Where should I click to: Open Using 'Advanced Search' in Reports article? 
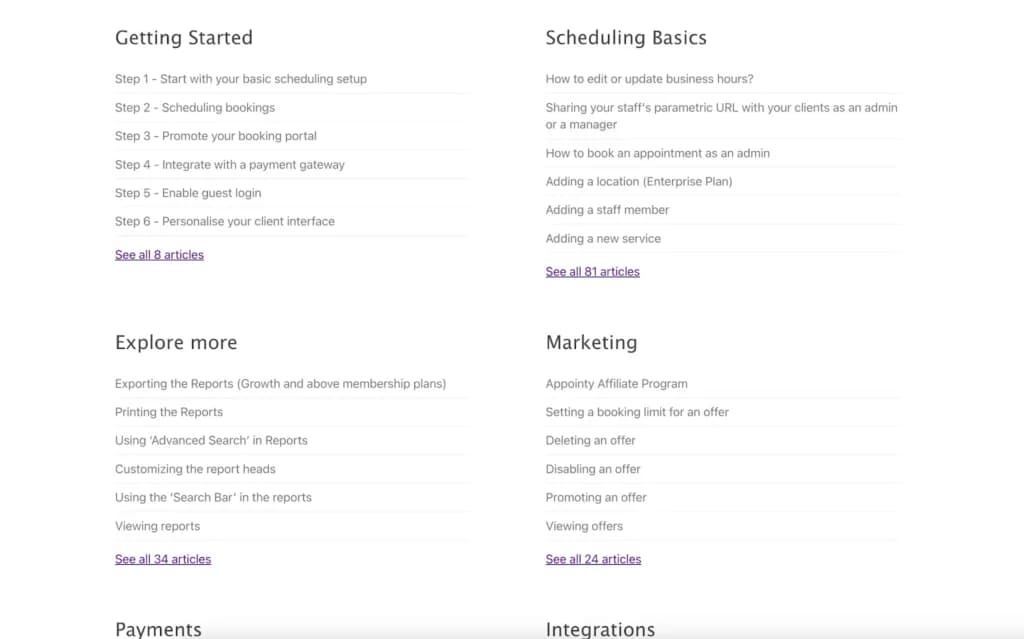[211, 440]
